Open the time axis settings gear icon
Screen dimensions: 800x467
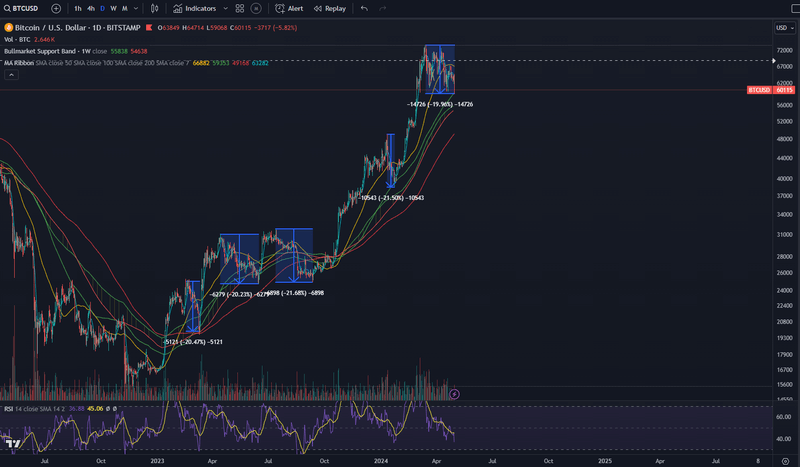click(x=785, y=461)
